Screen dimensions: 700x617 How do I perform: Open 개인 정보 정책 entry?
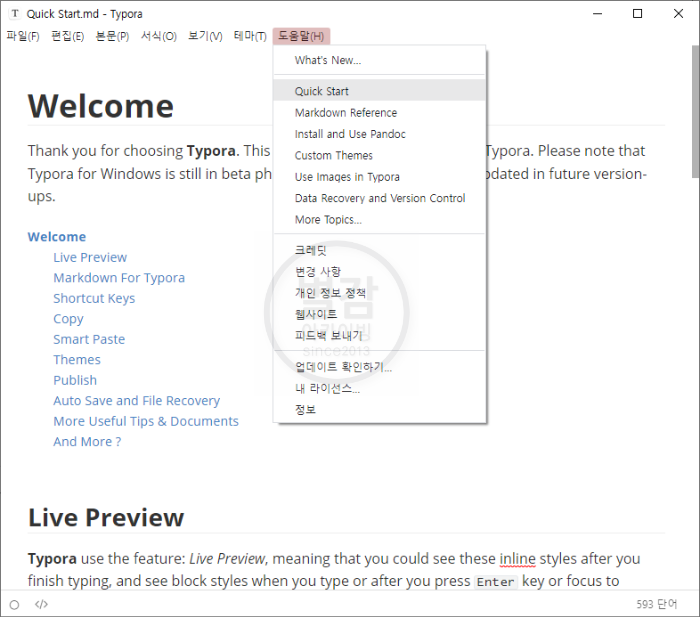[379, 293]
